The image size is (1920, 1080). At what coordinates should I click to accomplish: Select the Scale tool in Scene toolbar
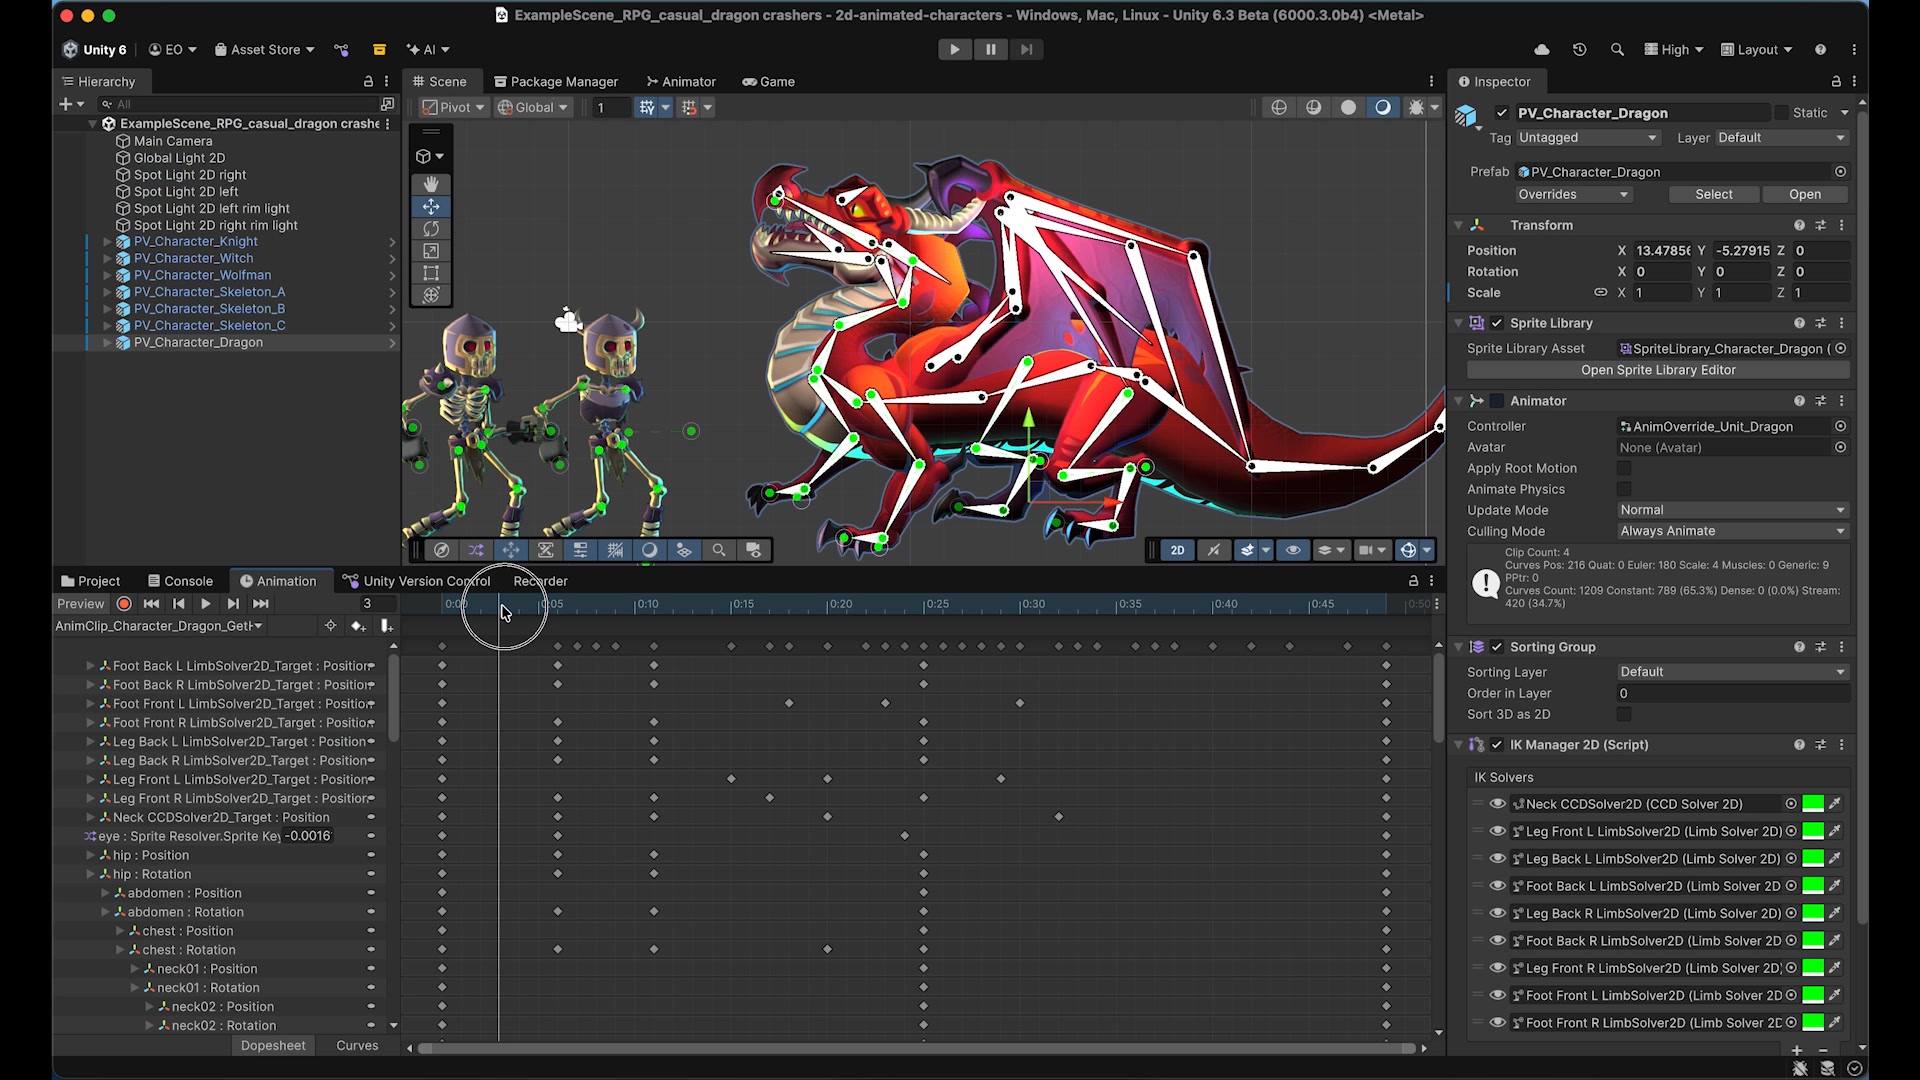coord(431,251)
